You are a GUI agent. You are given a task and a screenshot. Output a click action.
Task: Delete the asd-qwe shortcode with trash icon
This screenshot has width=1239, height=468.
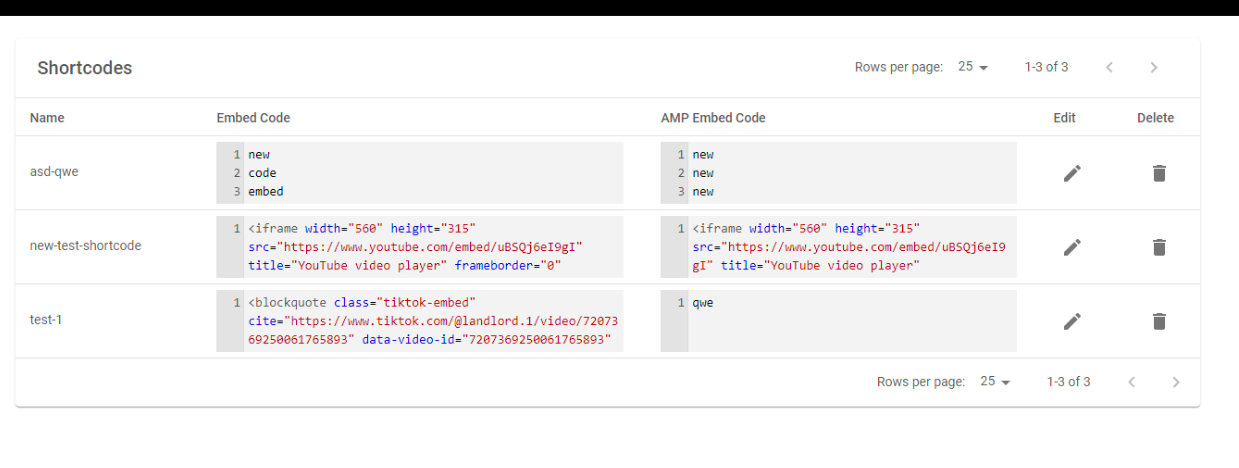(x=1159, y=173)
